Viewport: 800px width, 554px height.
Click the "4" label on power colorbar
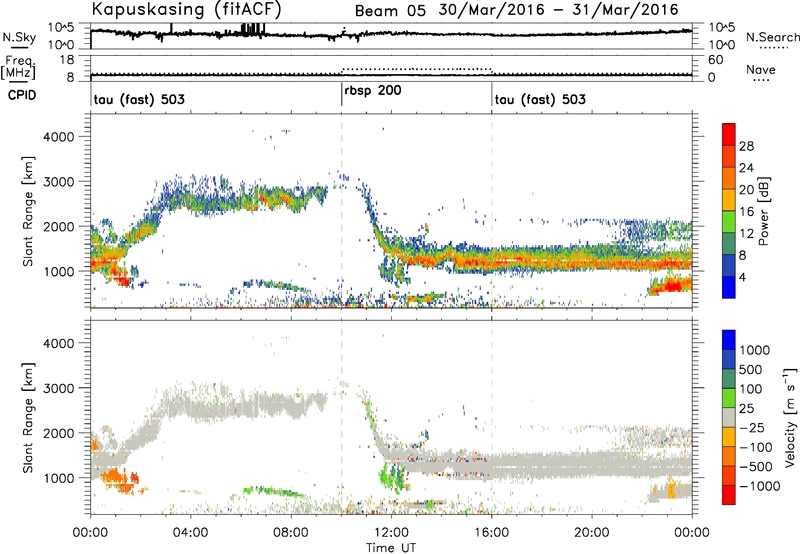coord(743,278)
